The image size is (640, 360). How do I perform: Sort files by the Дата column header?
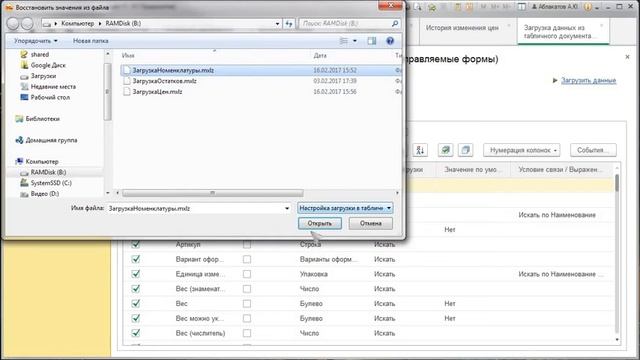tap(320, 56)
